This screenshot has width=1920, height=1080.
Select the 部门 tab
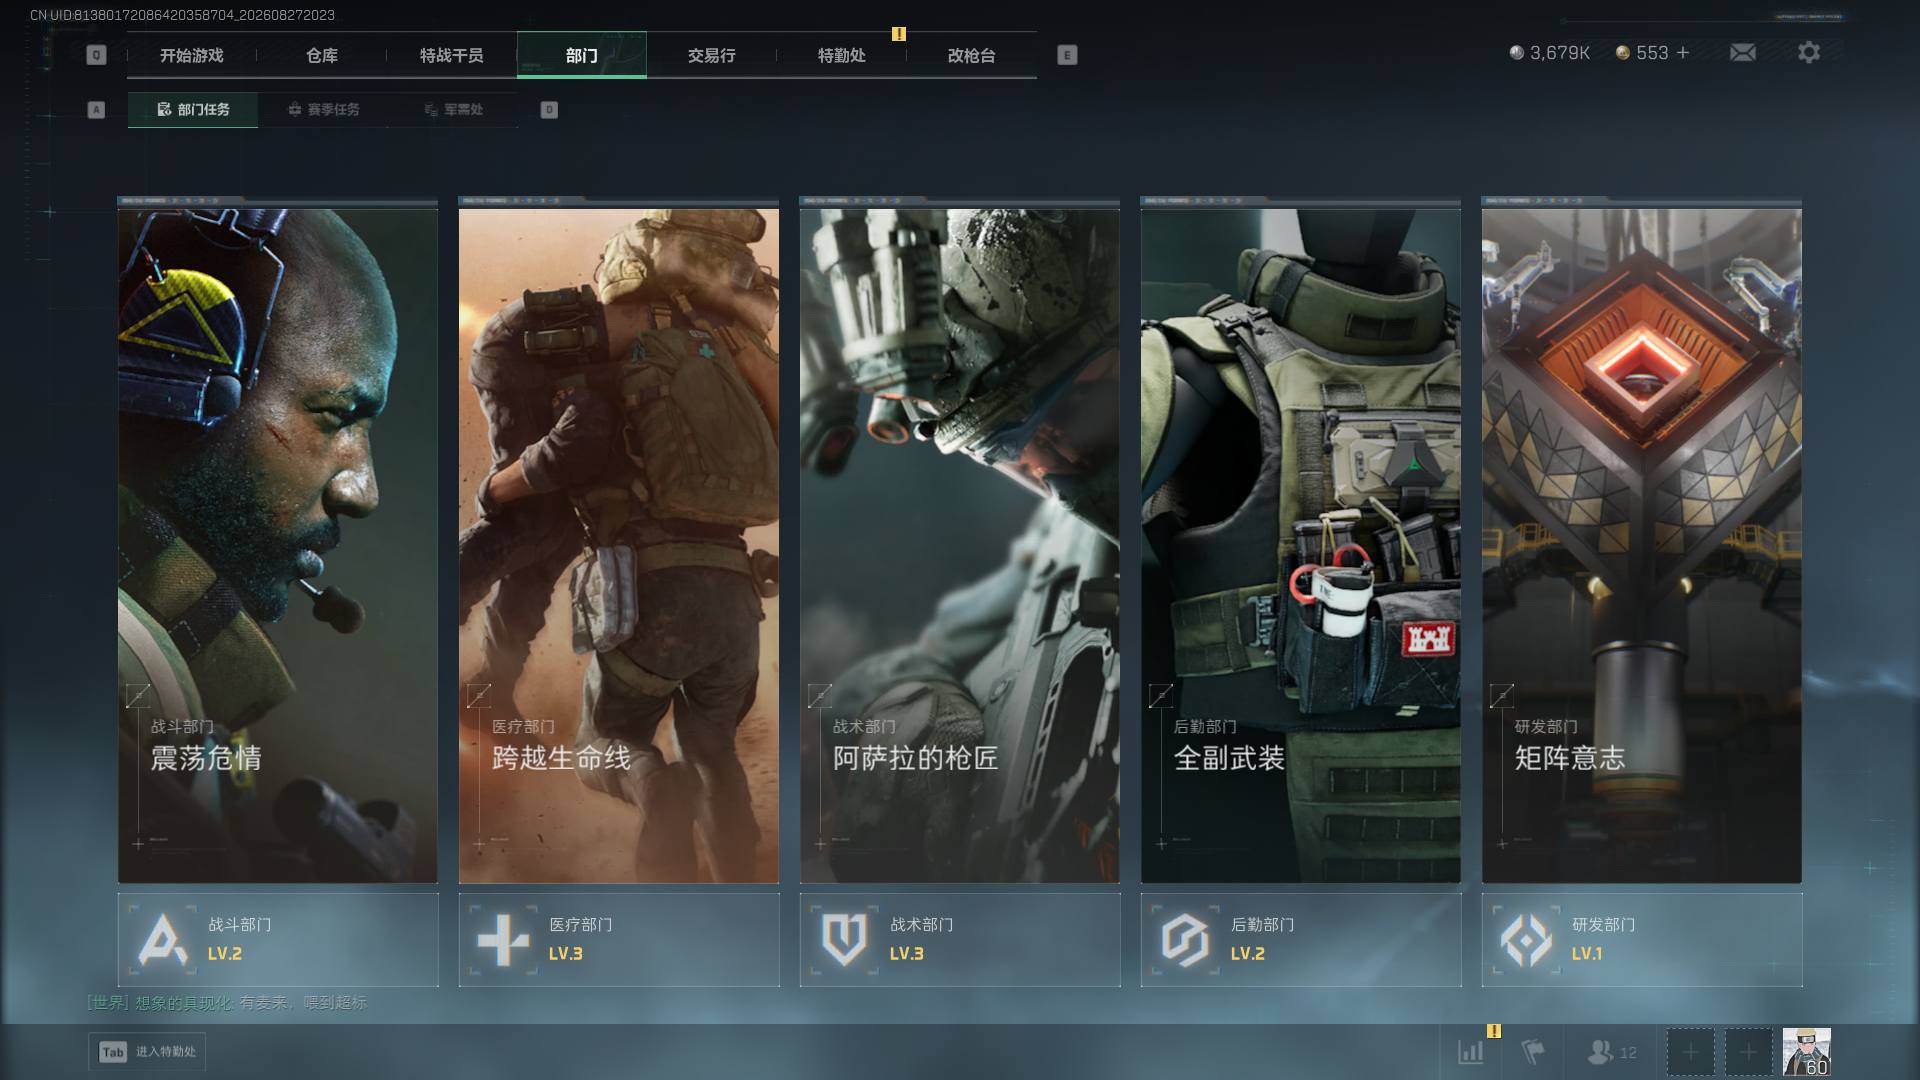(x=582, y=56)
